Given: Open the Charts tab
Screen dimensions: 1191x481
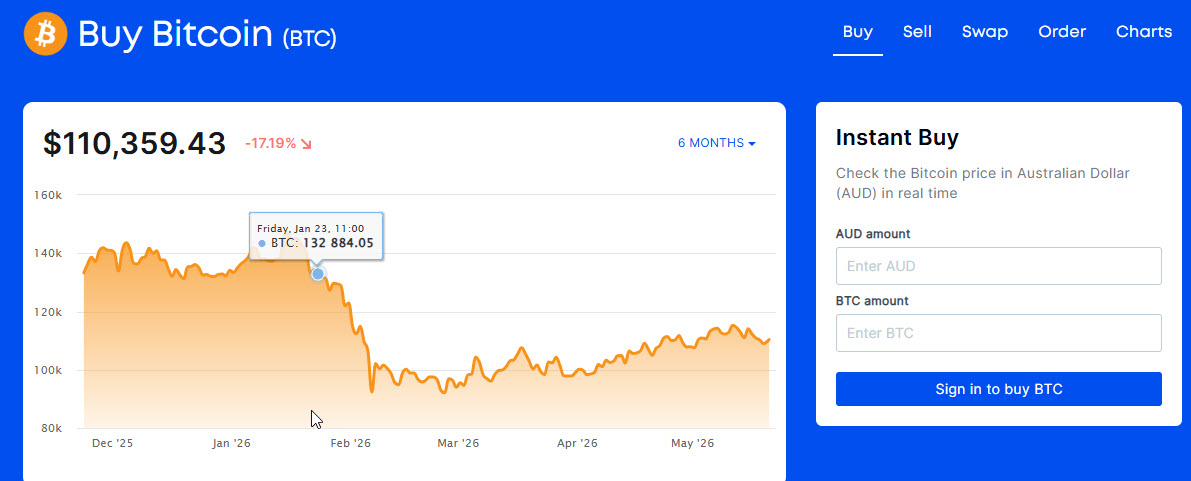Looking at the screenshot, I should point(1144,32).
